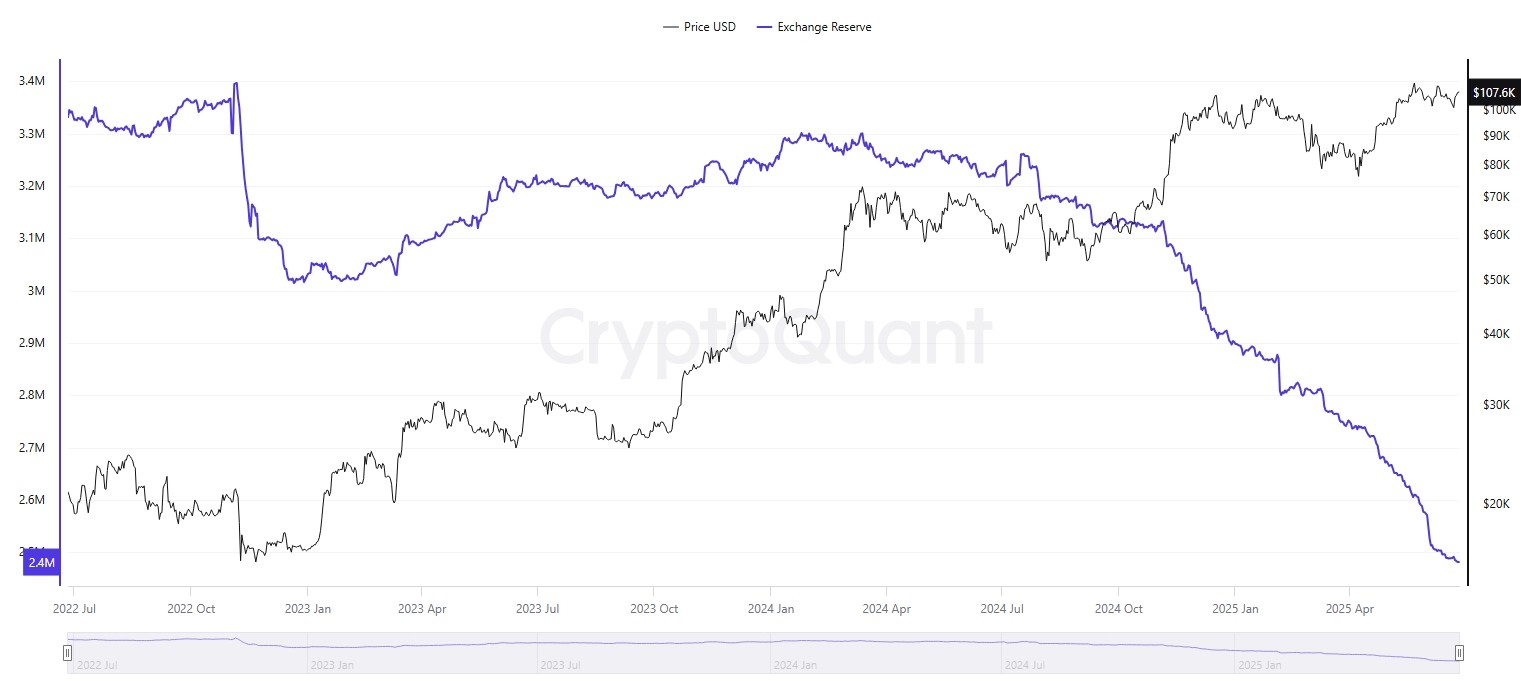The height and width of the screenshot is (681, 1521).
Task: Click the 3.4M left axis label
Action: pyautogui.click(x=31, y=81)
